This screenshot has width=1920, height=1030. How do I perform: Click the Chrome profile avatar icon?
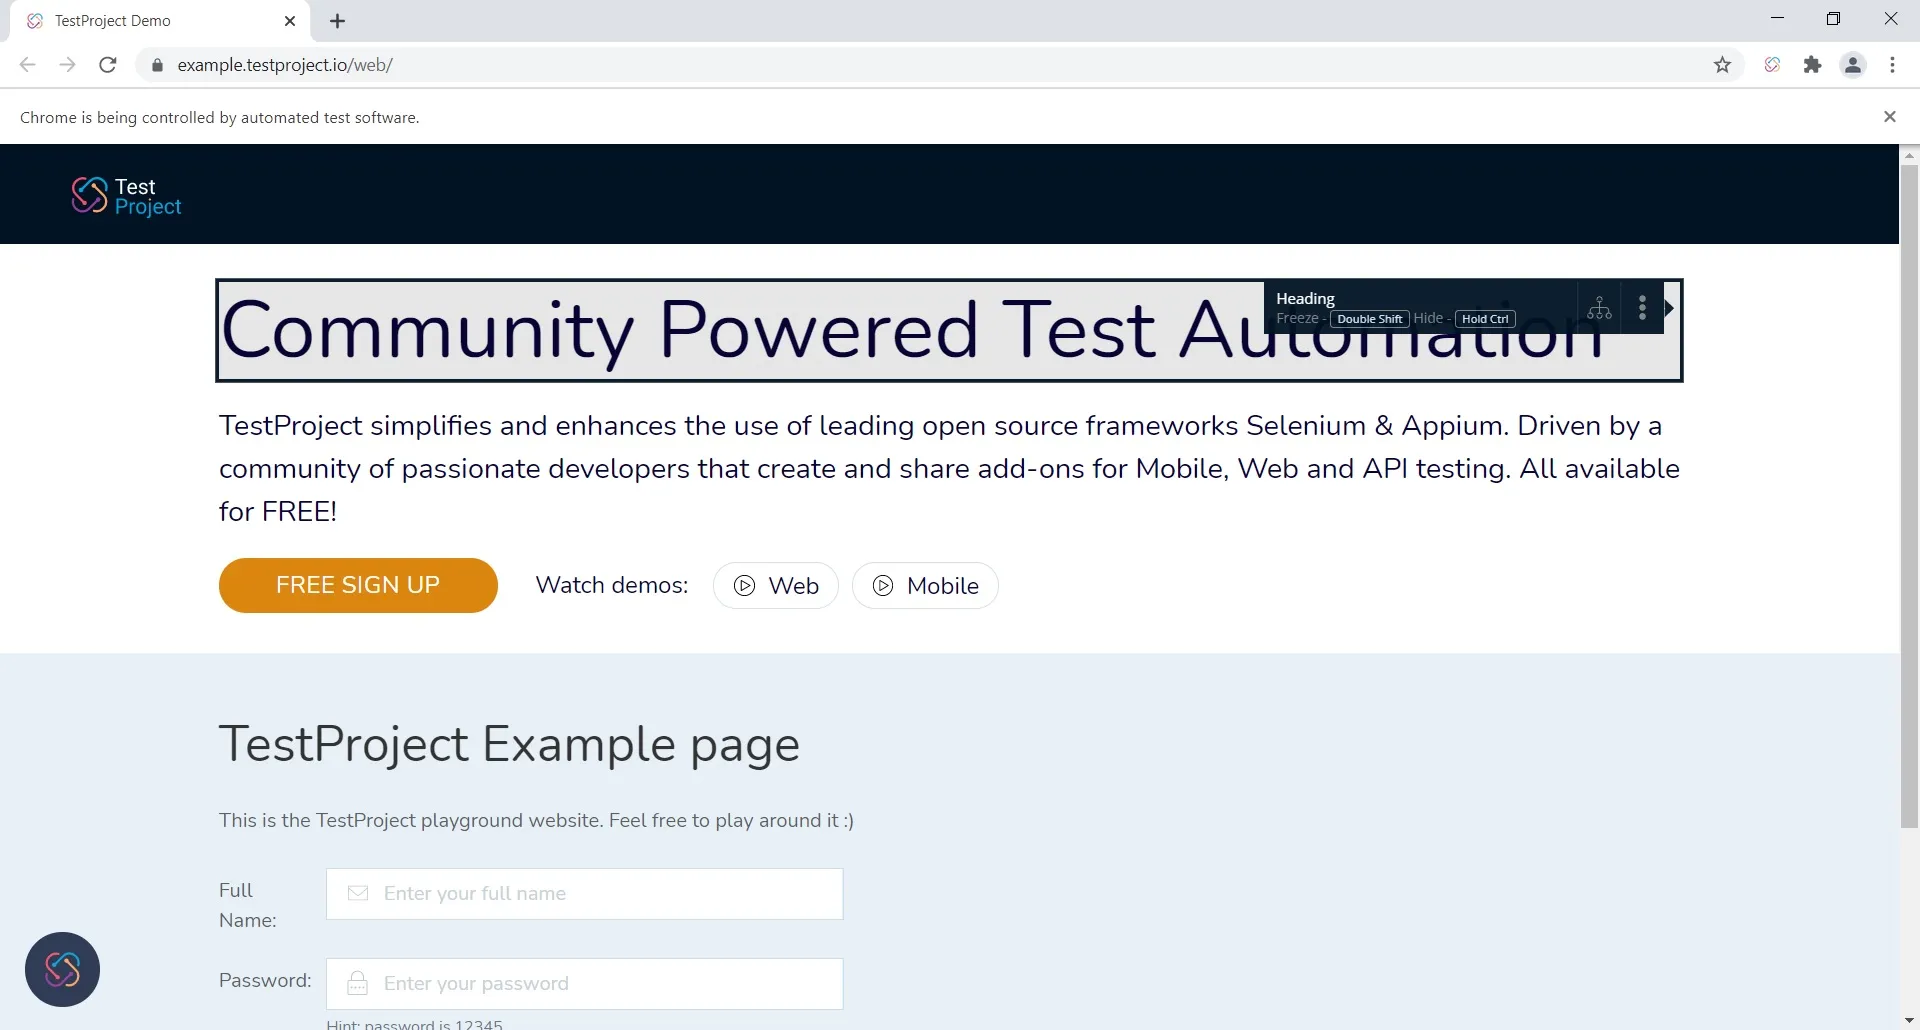1853,64
